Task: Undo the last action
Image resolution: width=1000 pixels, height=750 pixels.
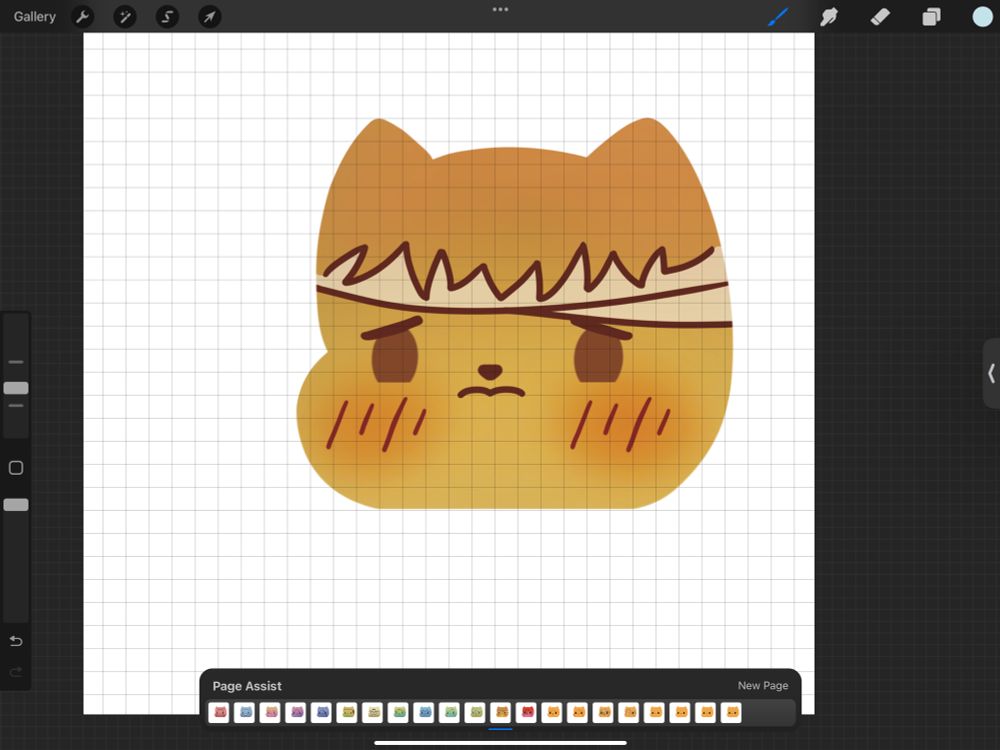Action: 16,641
